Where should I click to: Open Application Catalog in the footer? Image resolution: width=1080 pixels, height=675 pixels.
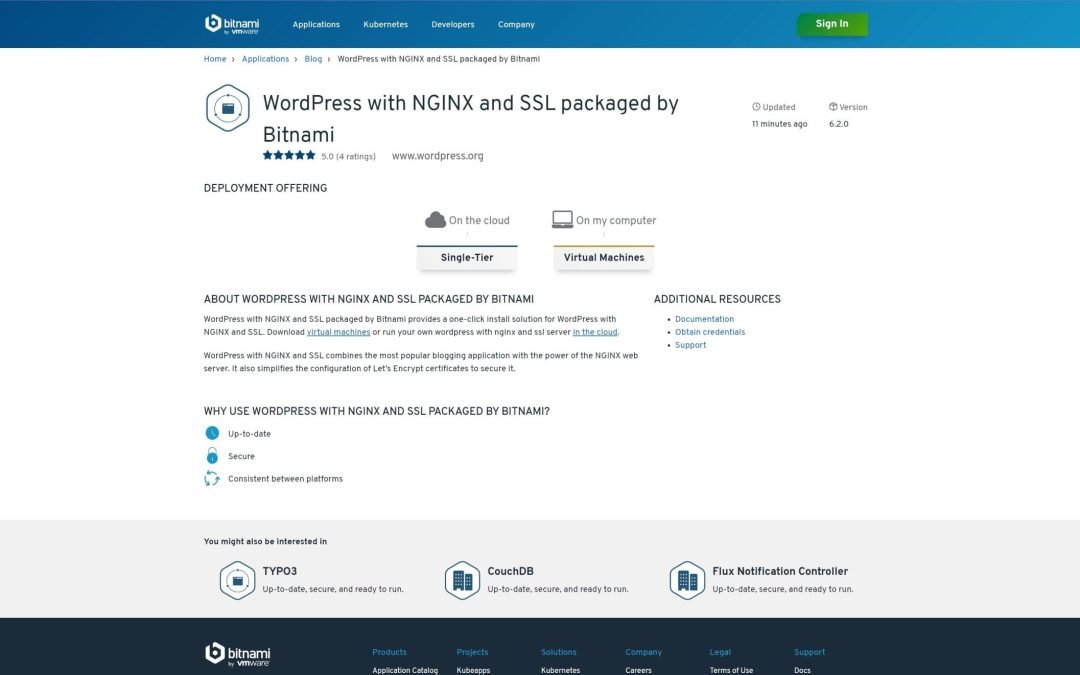405,670
